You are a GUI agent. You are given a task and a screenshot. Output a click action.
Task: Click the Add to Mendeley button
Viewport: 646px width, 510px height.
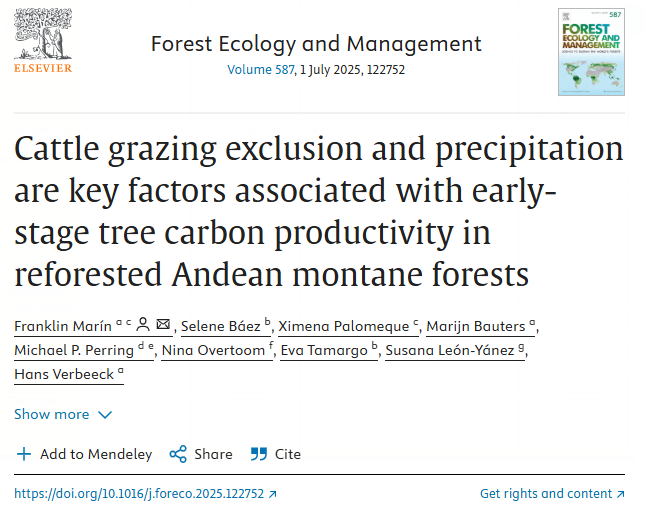point(84,454)
